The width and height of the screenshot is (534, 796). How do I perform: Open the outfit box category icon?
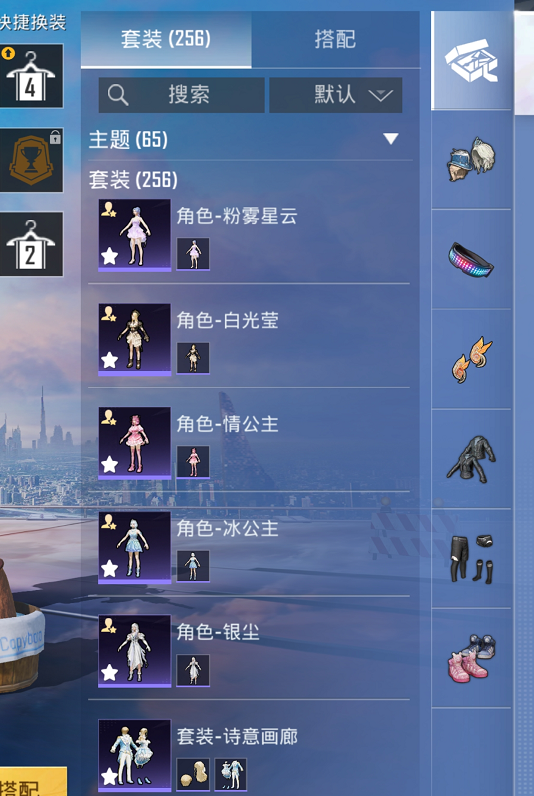pos(471,60)
